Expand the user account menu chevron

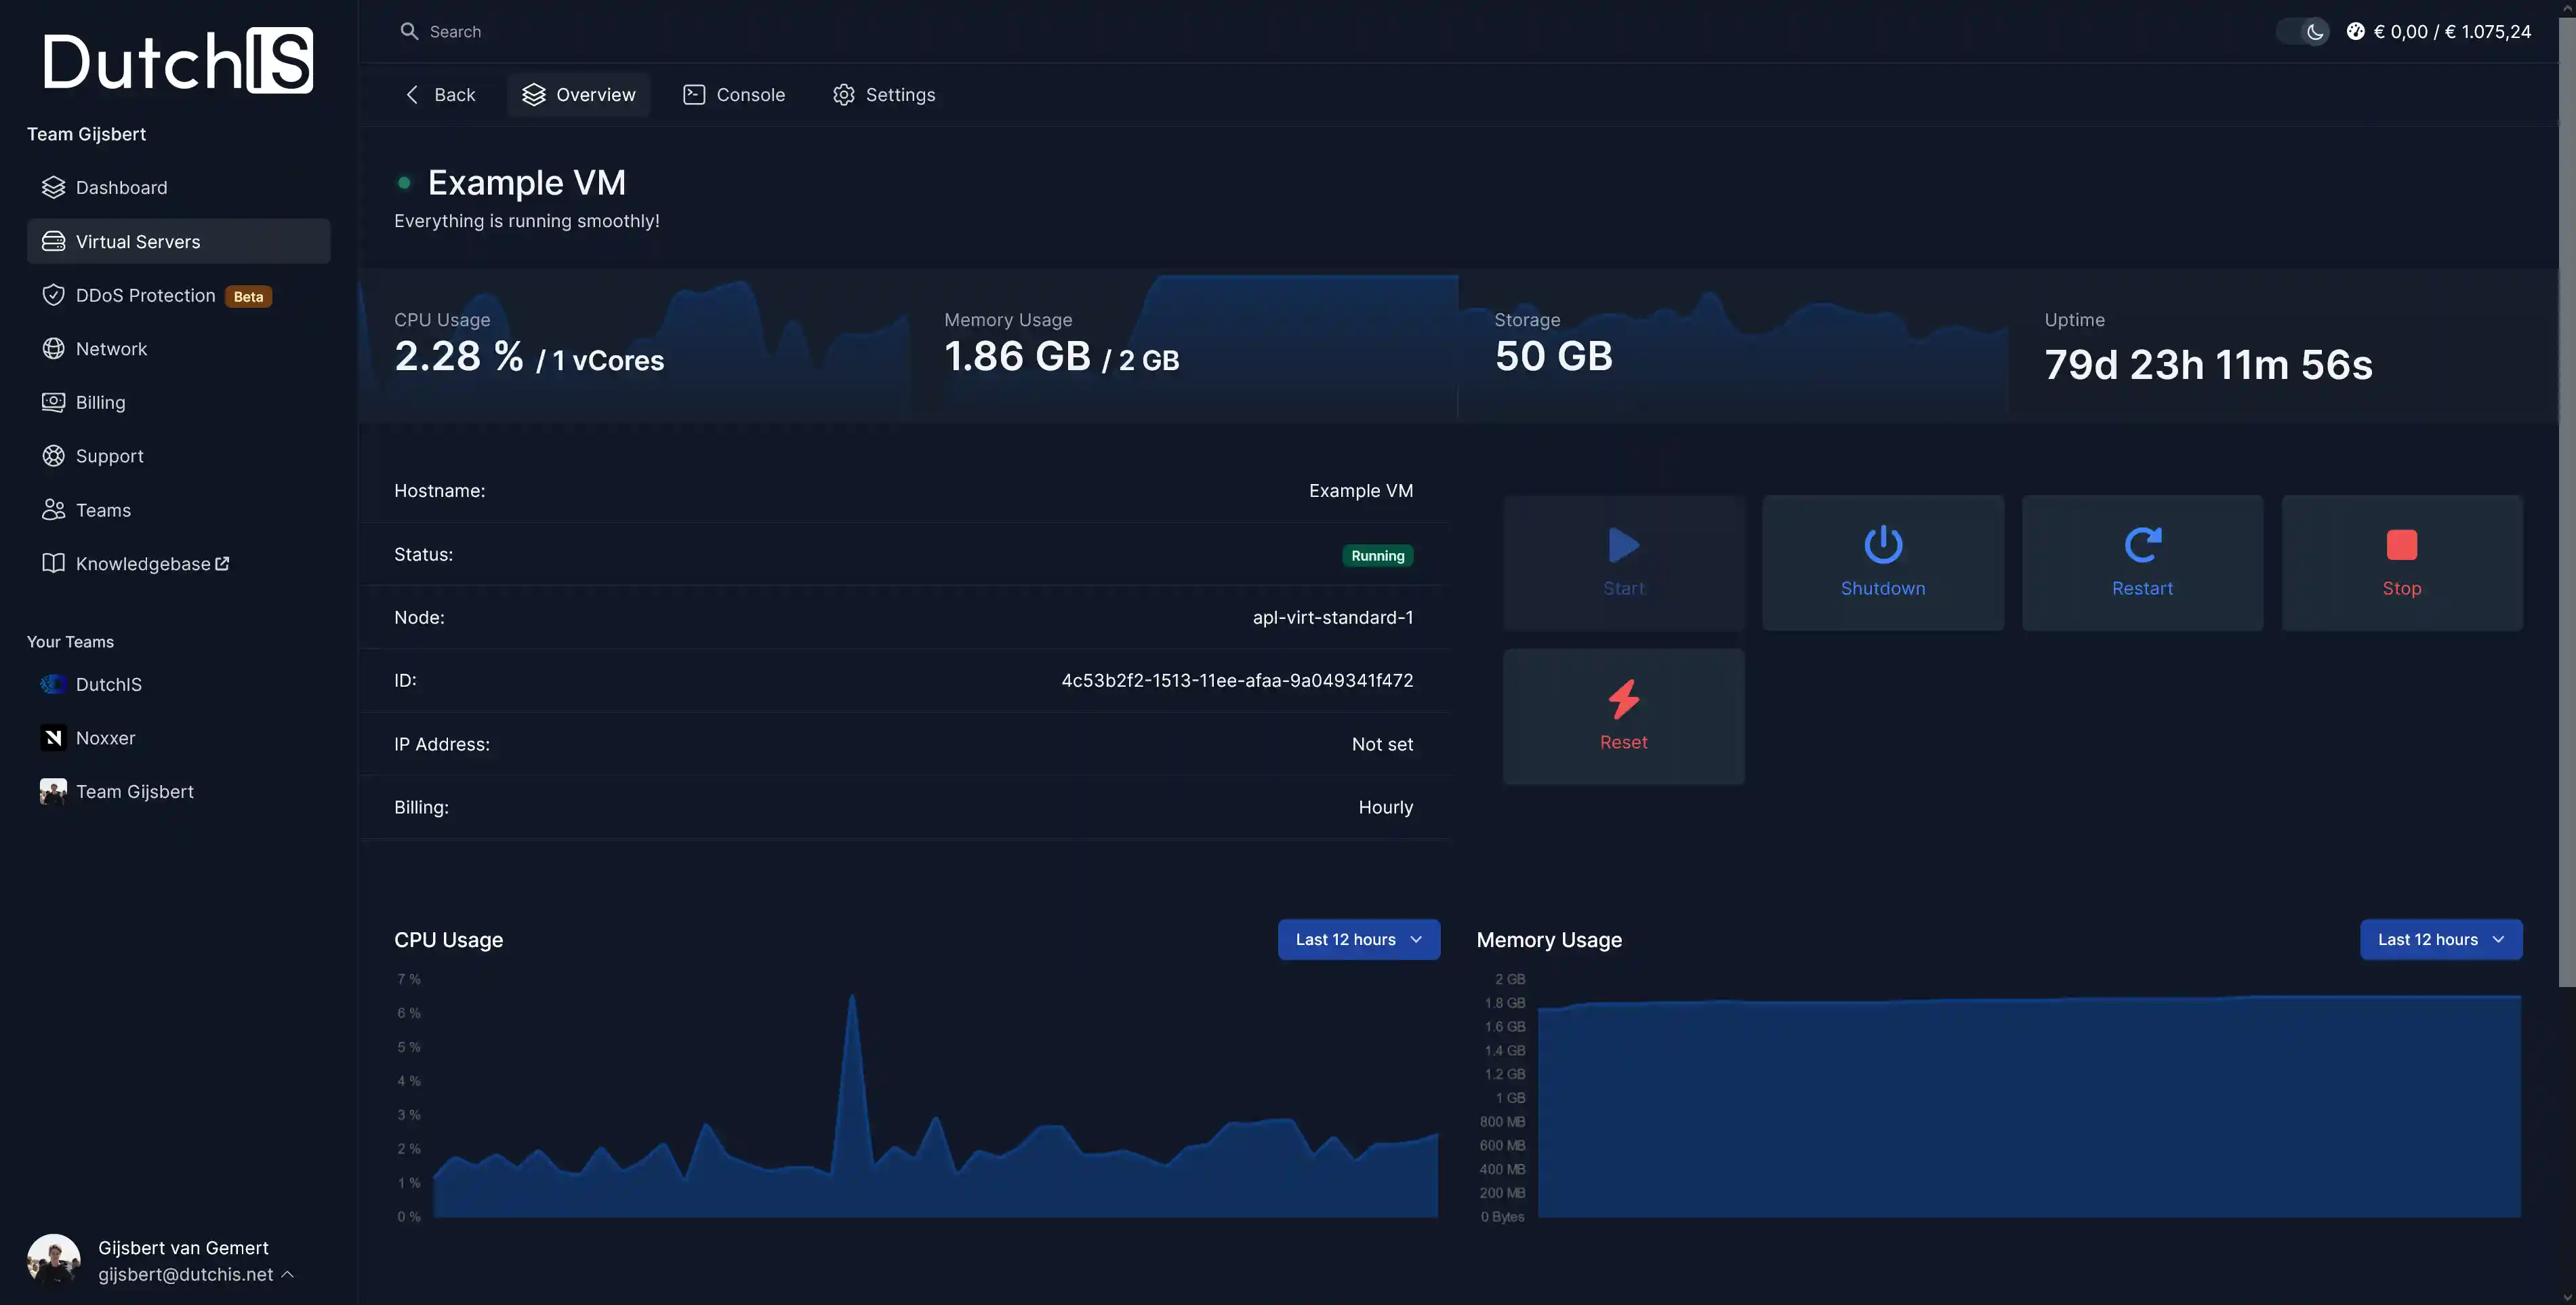point(288,1274)
